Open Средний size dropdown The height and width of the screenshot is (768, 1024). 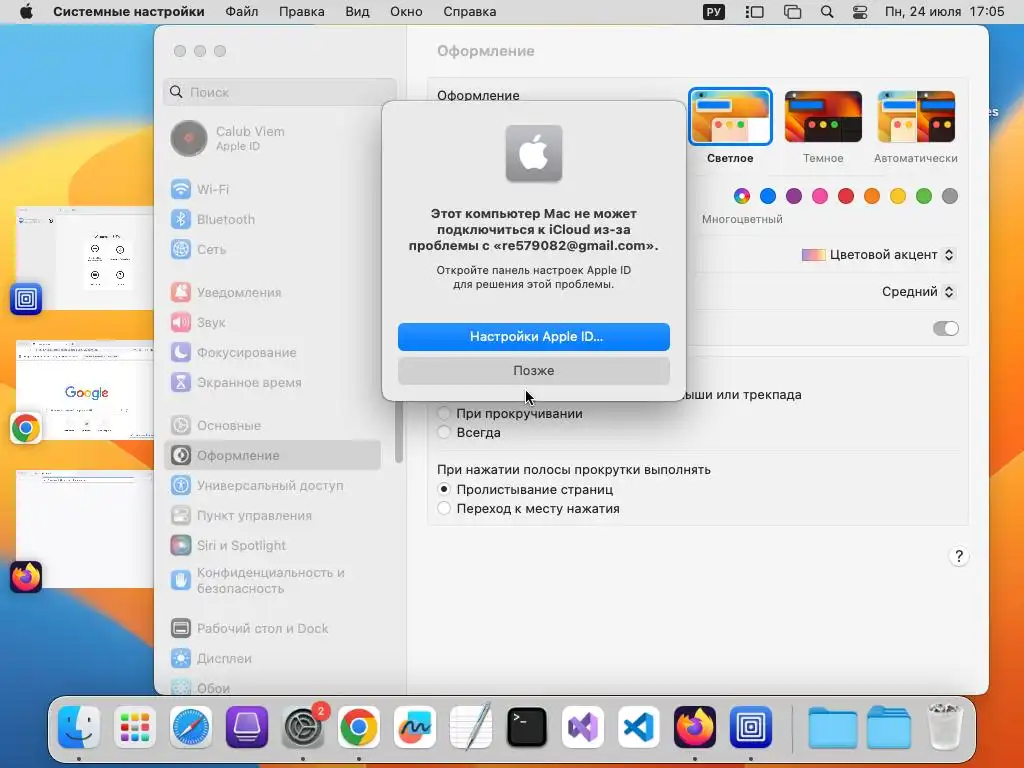[918, 291]
